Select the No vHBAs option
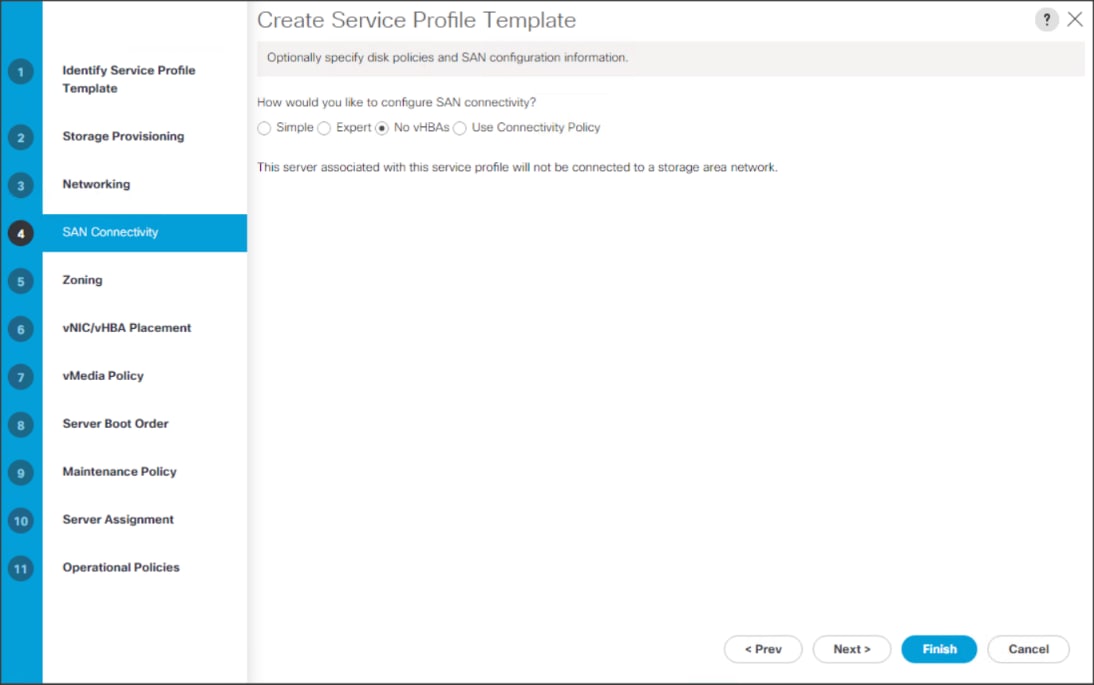The width and height of the screenshot is (1094, 685). (x=382, y=128)
